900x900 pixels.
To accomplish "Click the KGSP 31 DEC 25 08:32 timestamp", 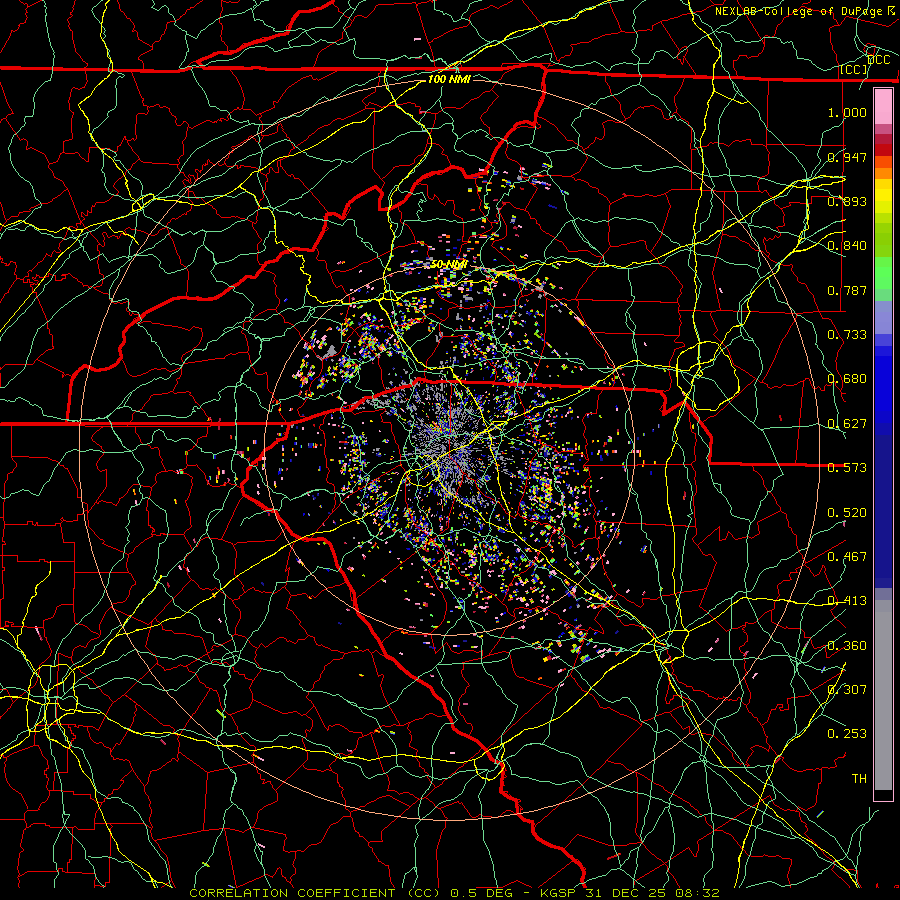I will [x=630, y=893].
